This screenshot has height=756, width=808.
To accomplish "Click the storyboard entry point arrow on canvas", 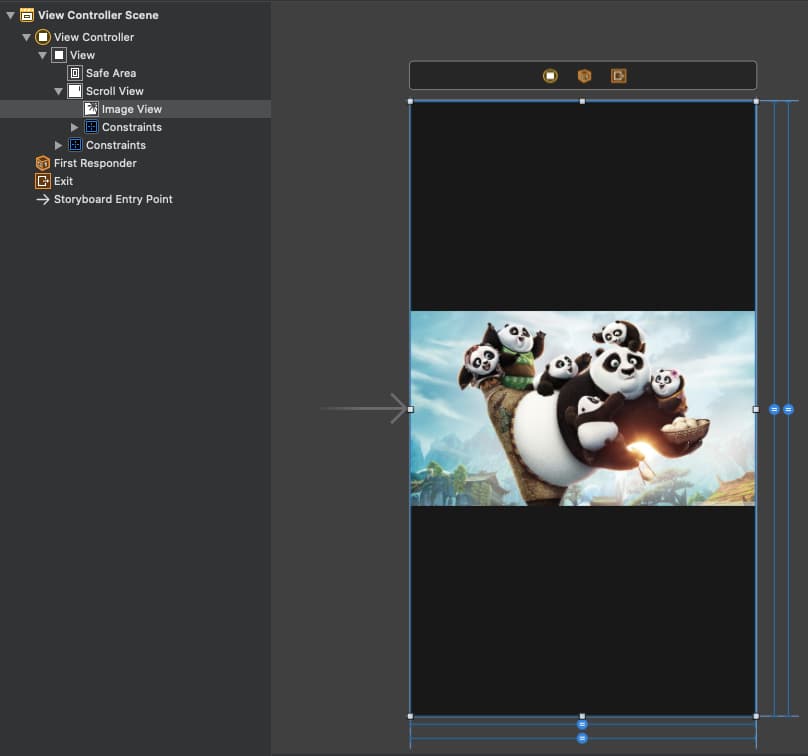I will tap(364, 409).
